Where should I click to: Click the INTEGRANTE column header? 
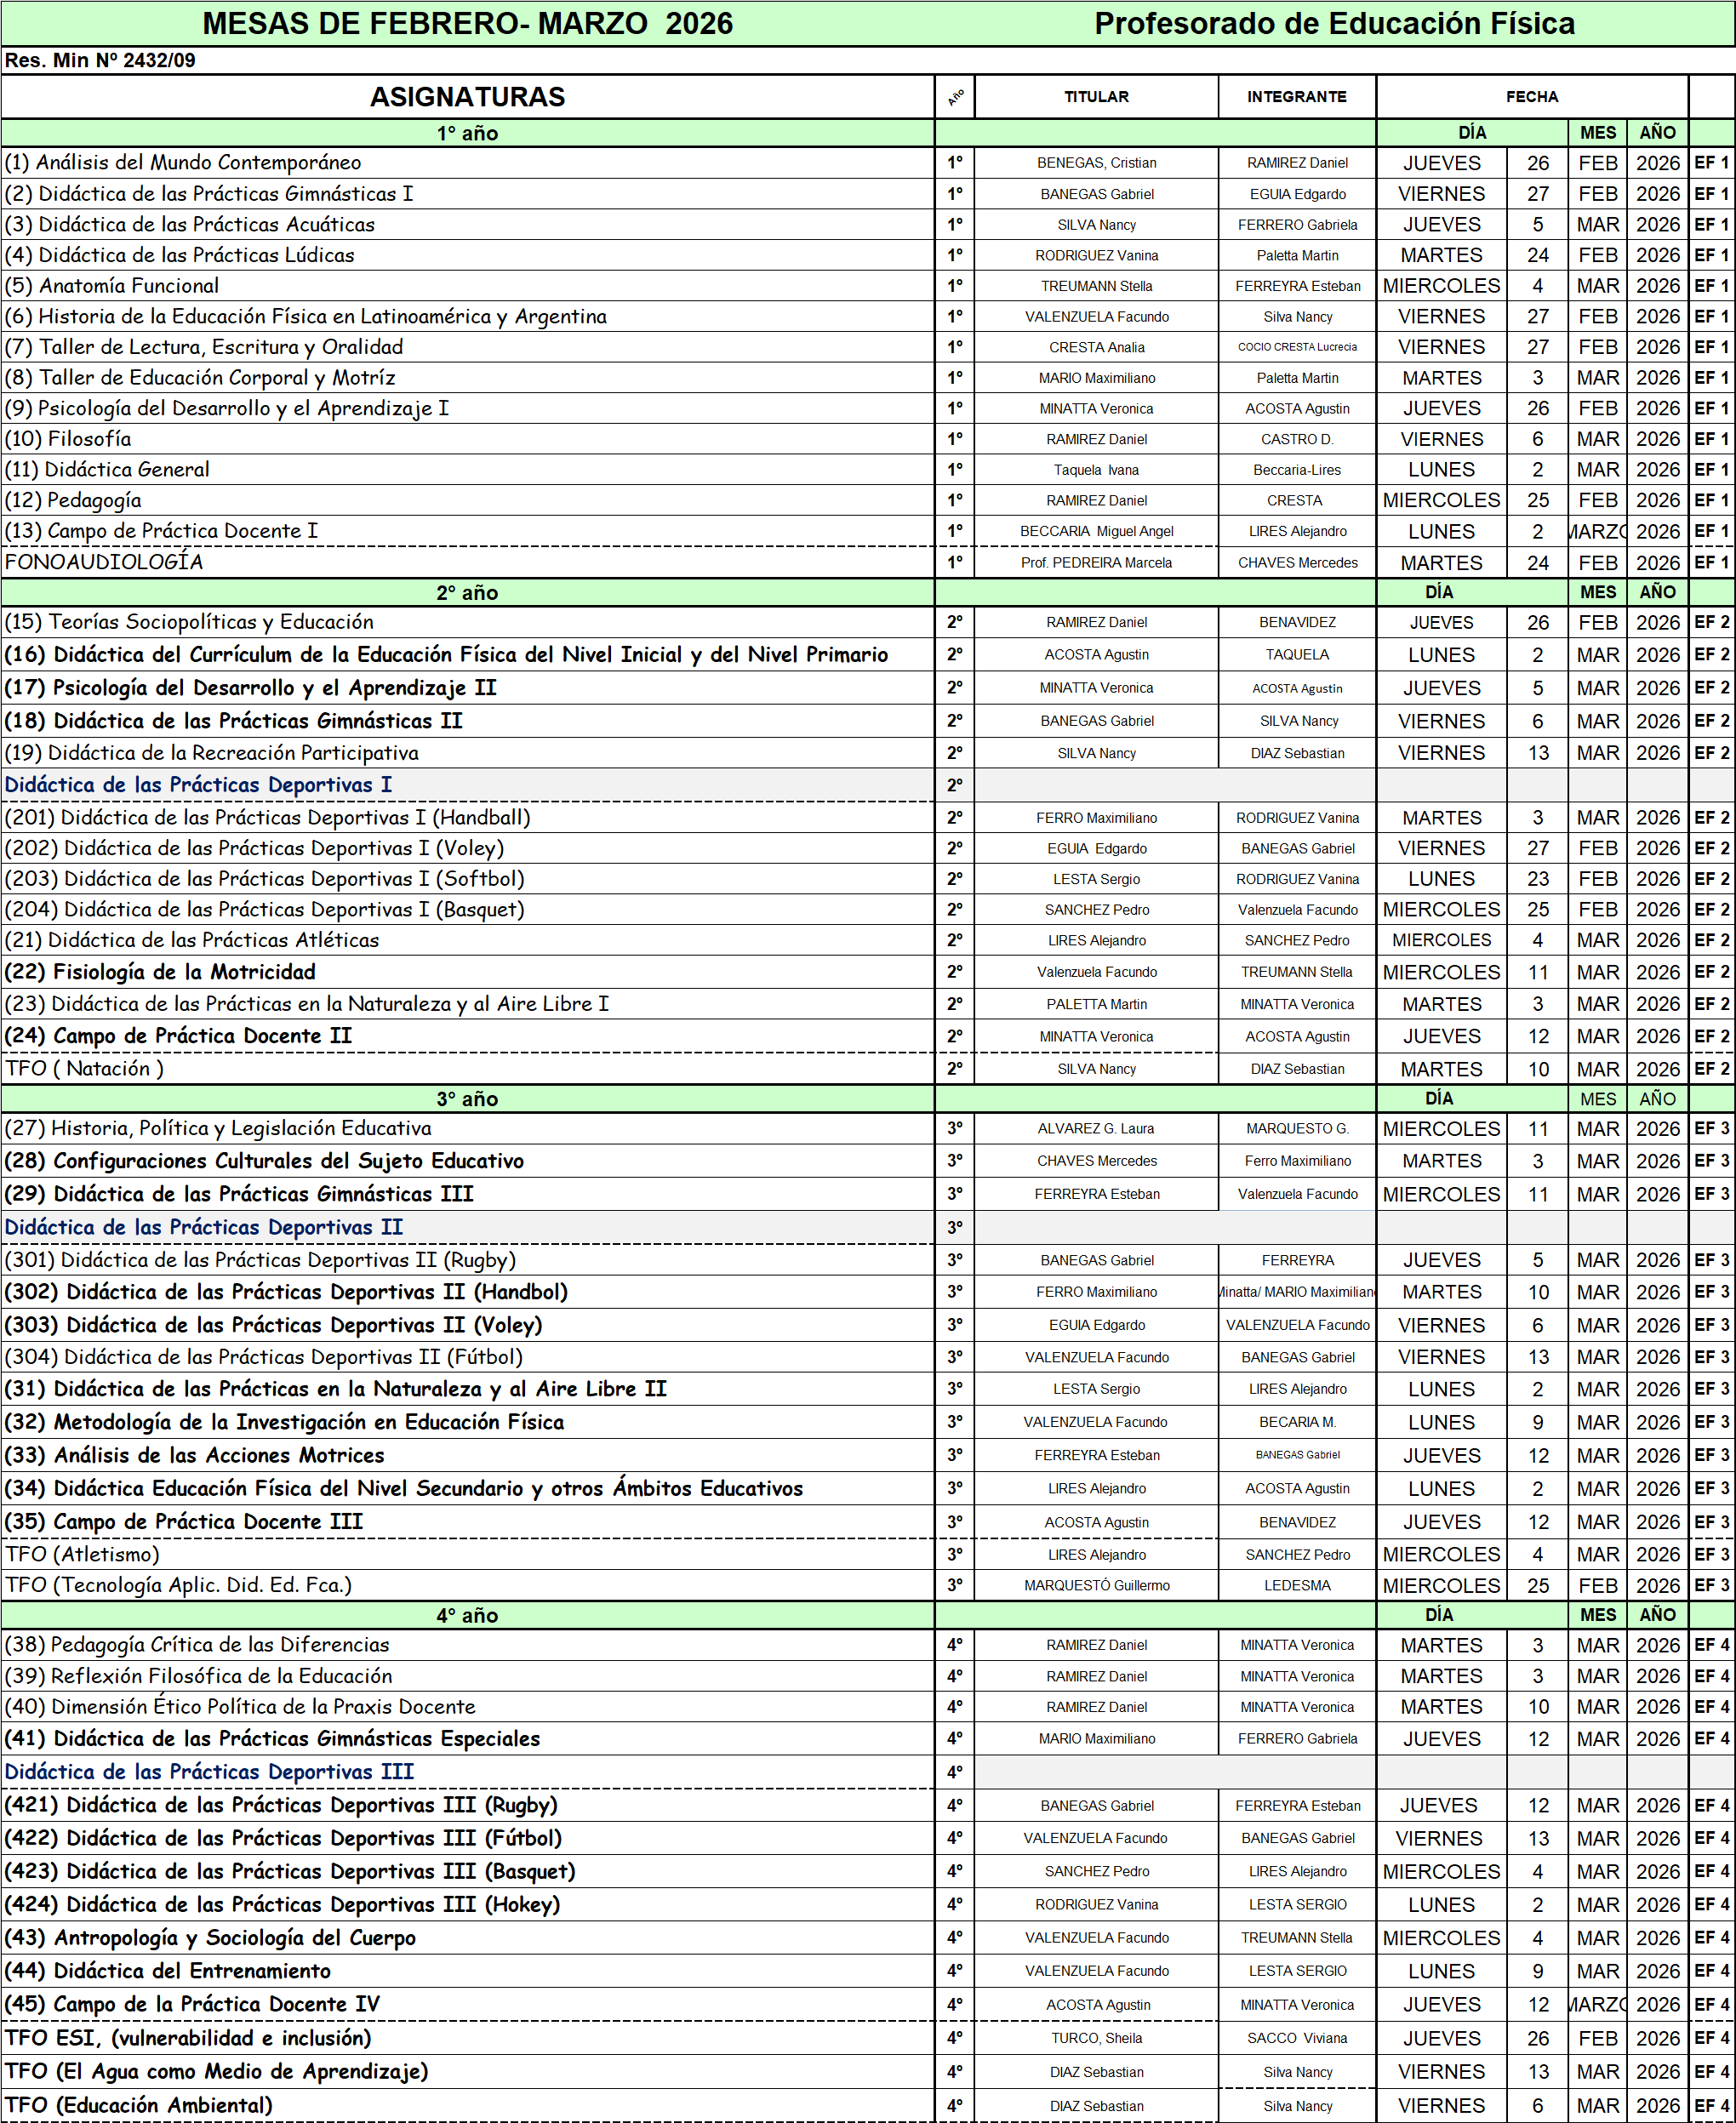(x=1296, y=97)
